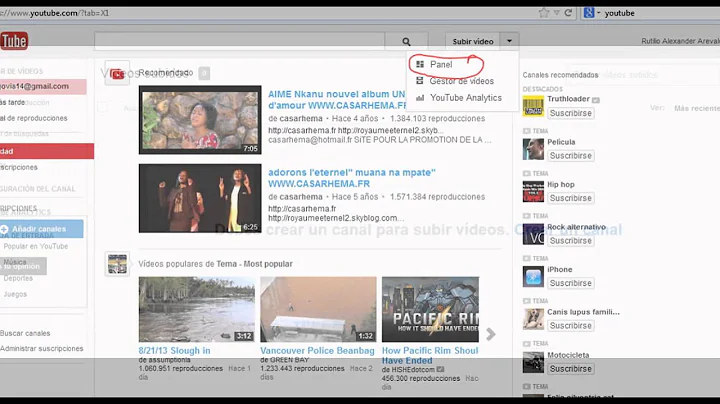The height and width of the screenshot is (404, 720).
Task: Focus the YouTube search input field
Action: [x=239, y=41]
